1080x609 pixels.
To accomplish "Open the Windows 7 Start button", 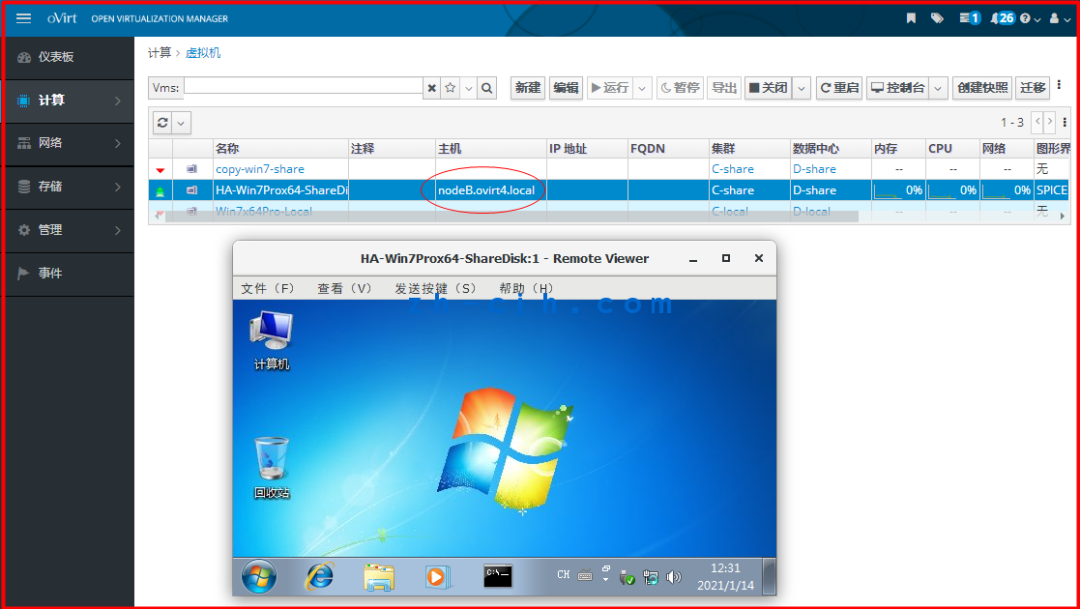I will (259, 577).
